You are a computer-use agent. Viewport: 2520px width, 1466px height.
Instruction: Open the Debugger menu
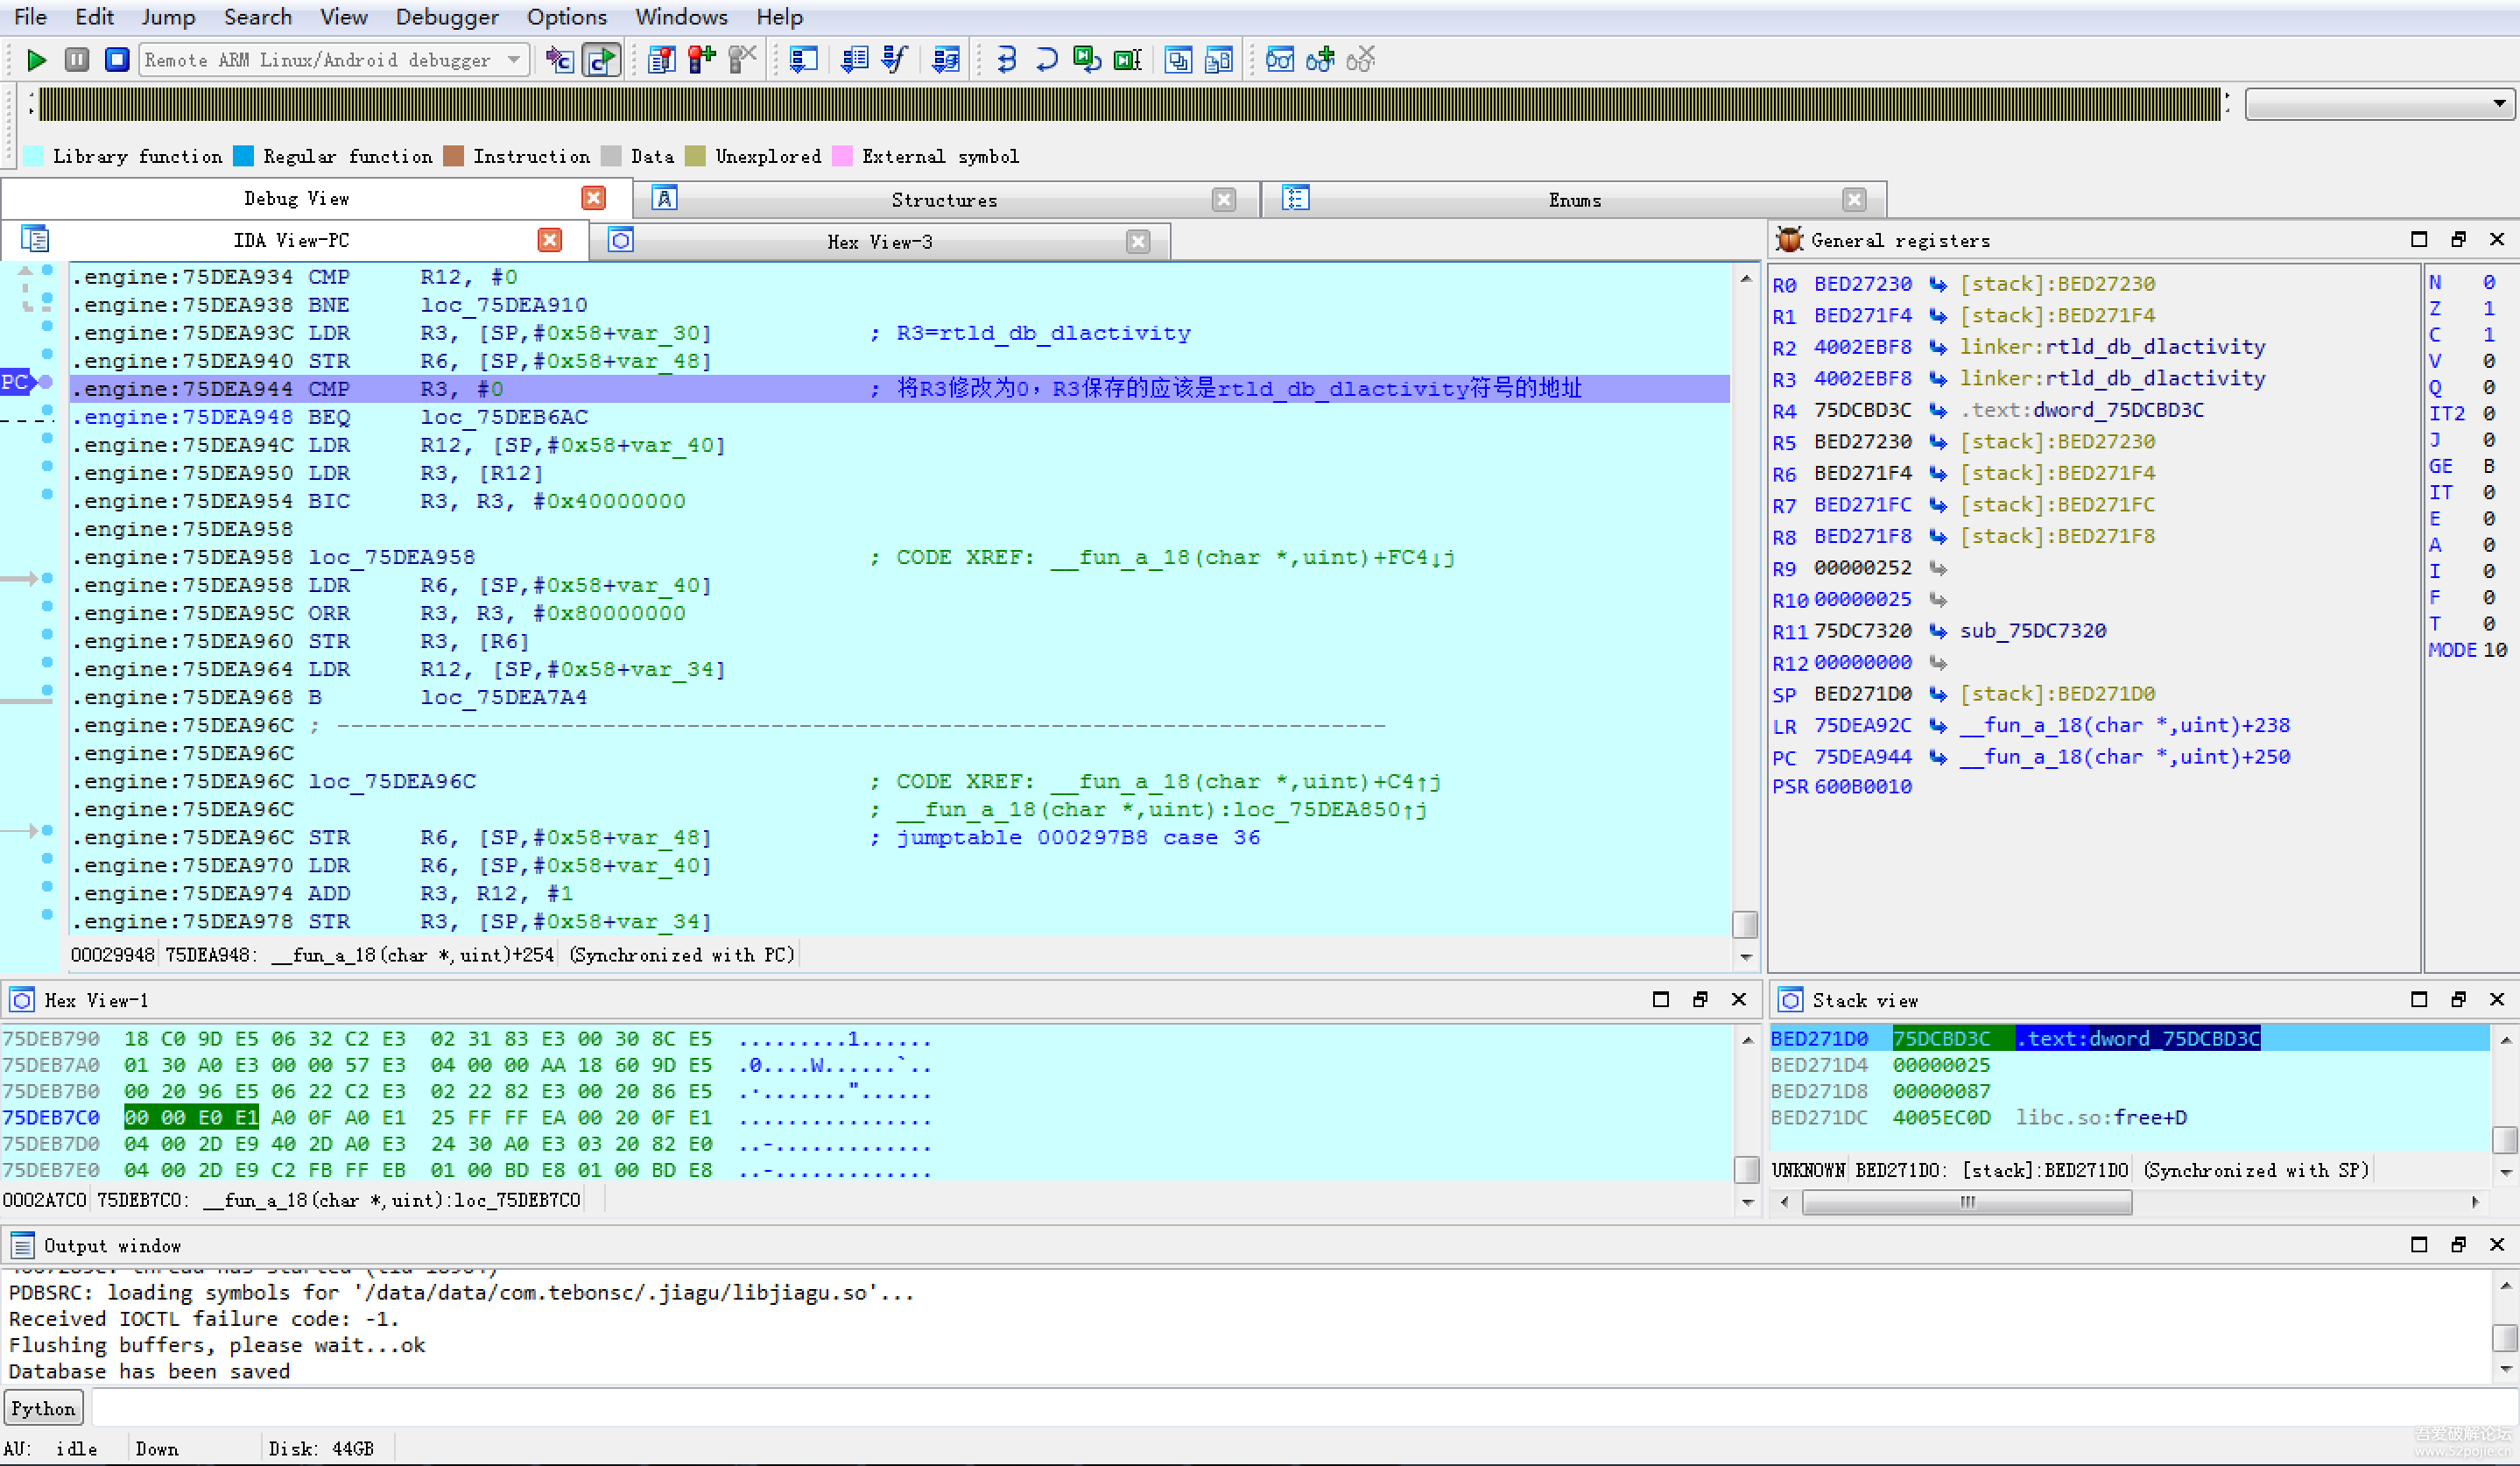[x=446, y=17]
